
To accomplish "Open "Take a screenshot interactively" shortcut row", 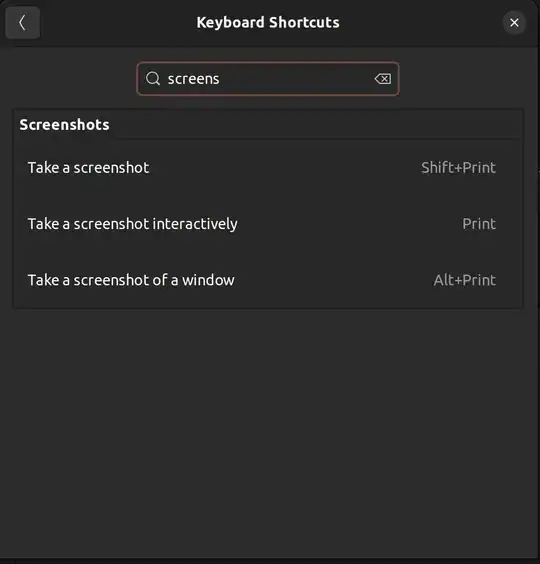I will click(268, 224).
